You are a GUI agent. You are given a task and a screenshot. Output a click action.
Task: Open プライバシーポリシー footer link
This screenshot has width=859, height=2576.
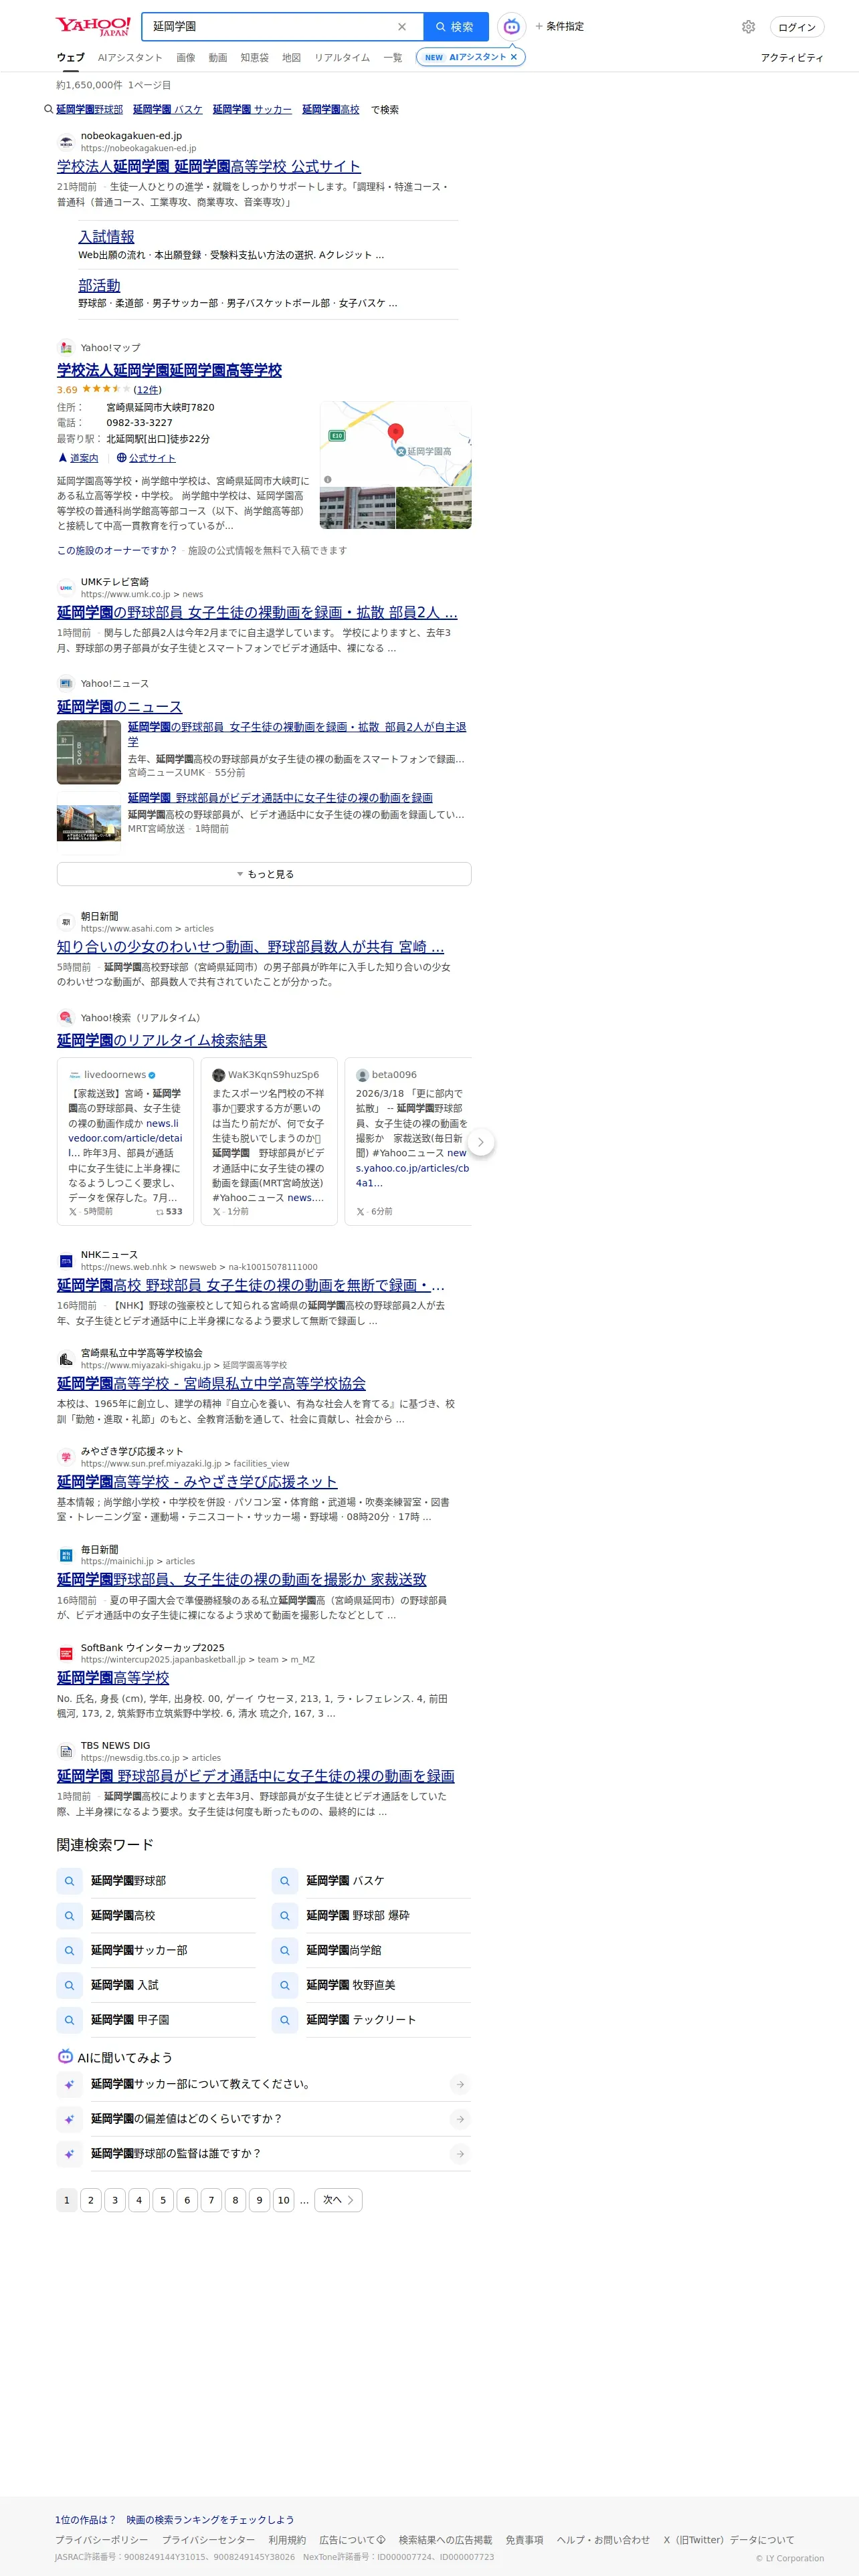tap(101, 2540)
